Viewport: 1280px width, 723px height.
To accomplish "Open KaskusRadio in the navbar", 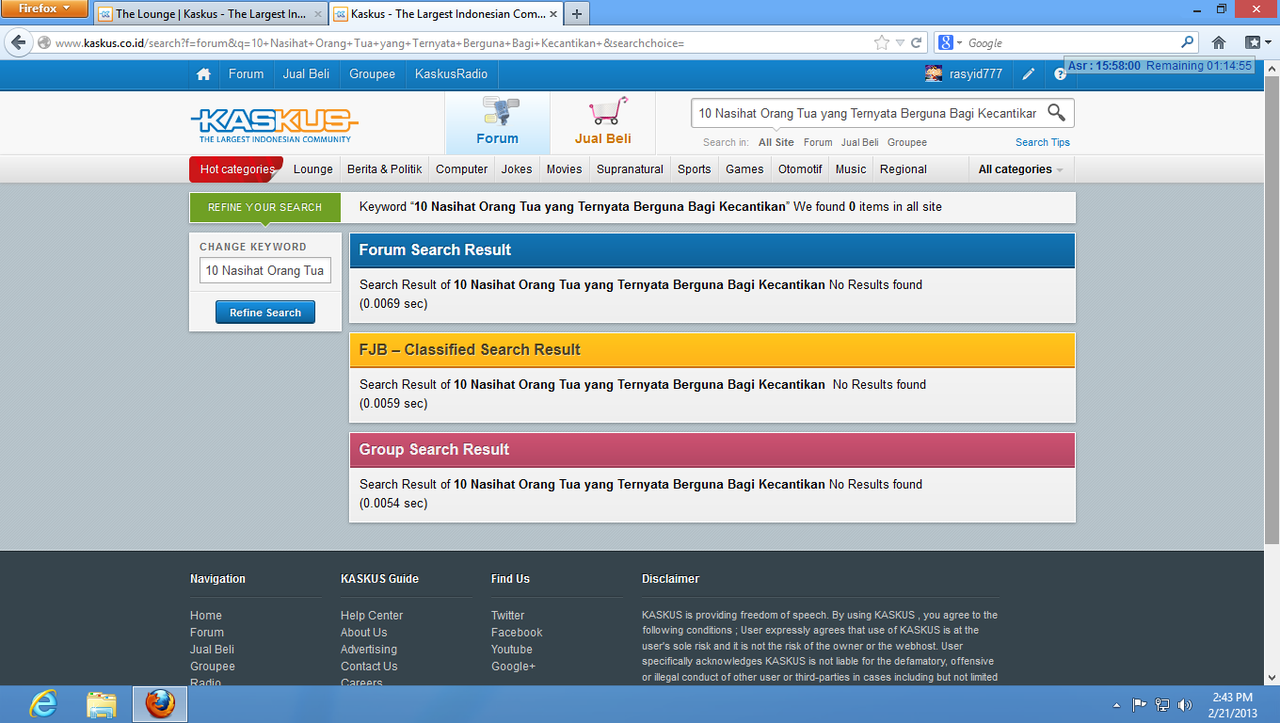I will (451, 74).
